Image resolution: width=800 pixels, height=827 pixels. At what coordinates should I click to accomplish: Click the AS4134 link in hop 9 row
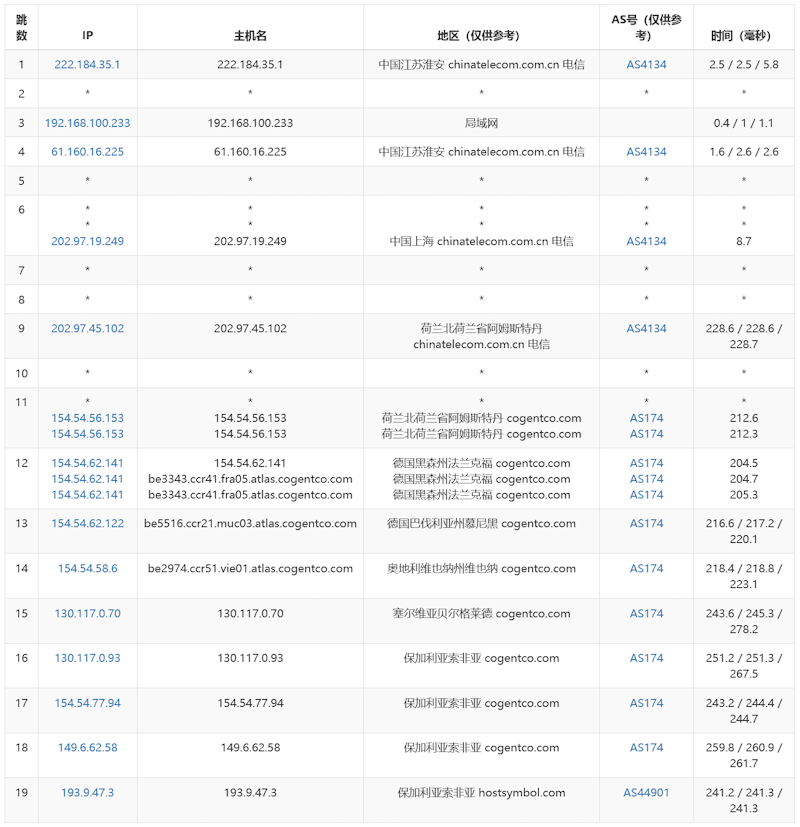point(646,329)
